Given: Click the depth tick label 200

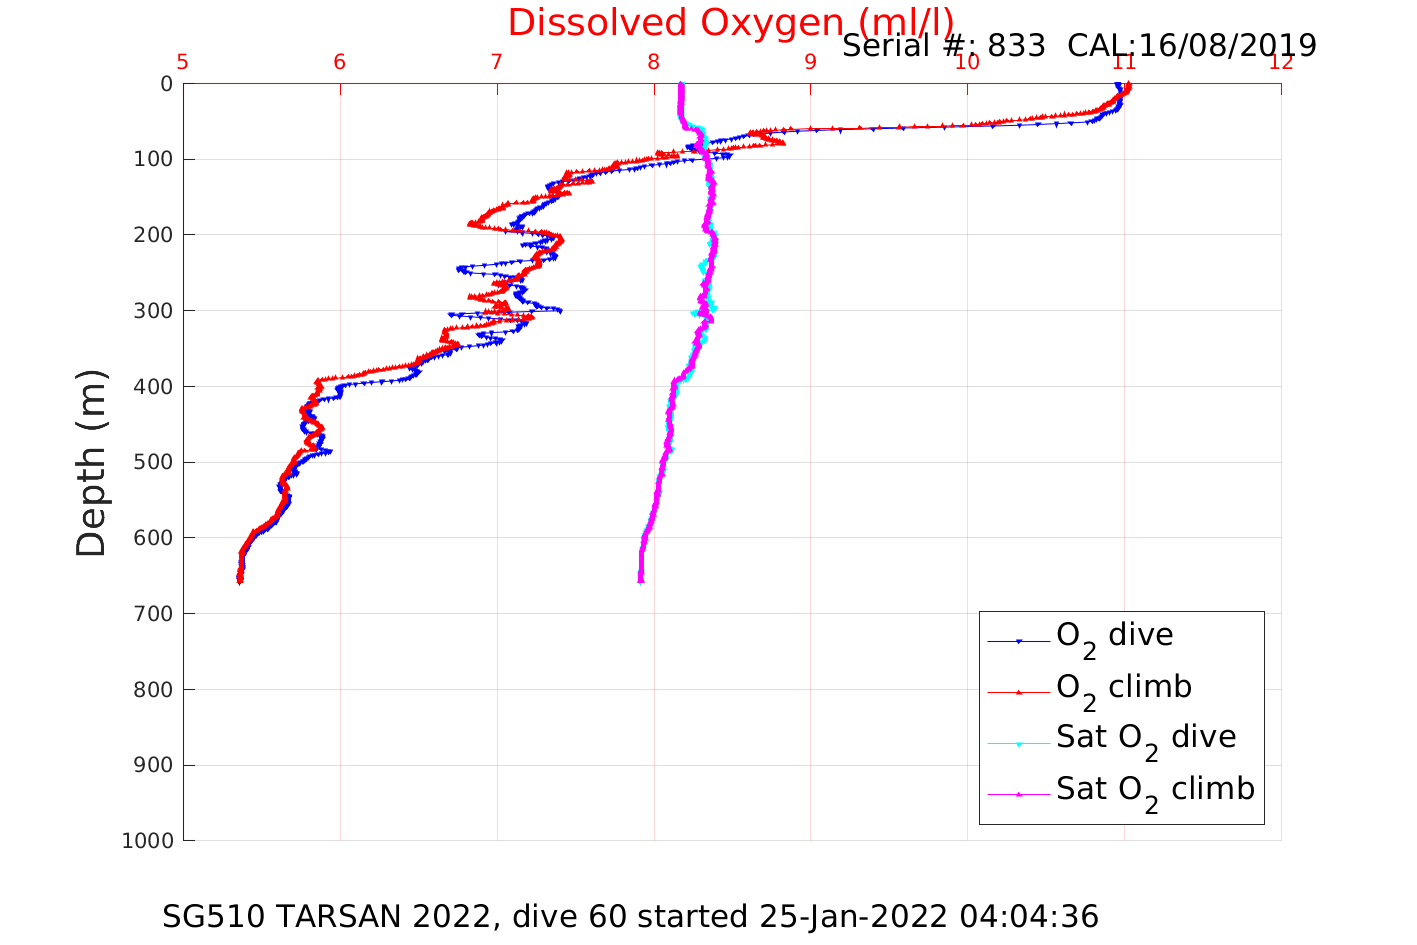Looking at the screenshot, I should pos(154,235).
